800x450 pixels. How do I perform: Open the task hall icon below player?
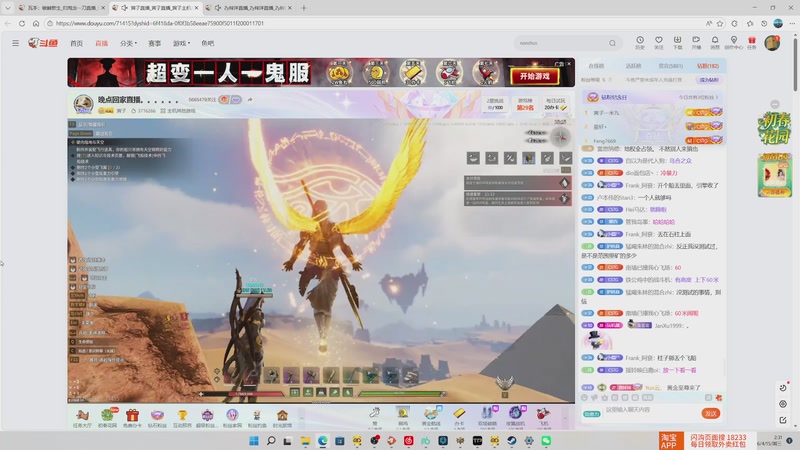[x=82, y=417]
